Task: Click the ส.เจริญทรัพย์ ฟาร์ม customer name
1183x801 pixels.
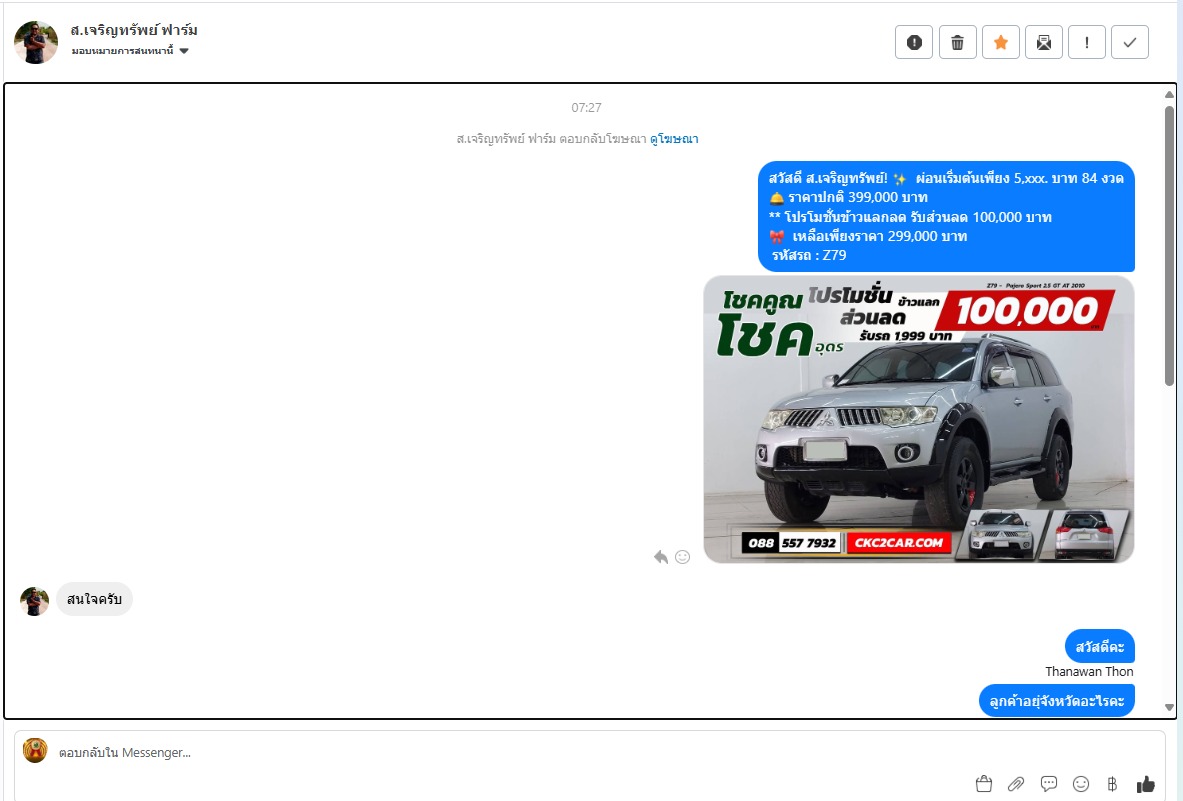Action: click(134, 30)
